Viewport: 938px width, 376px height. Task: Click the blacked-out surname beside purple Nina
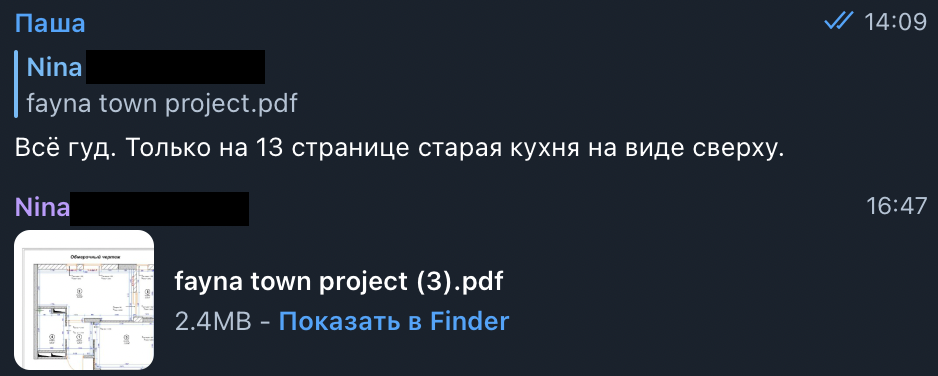pyautogui.click(x=159, y=209)
